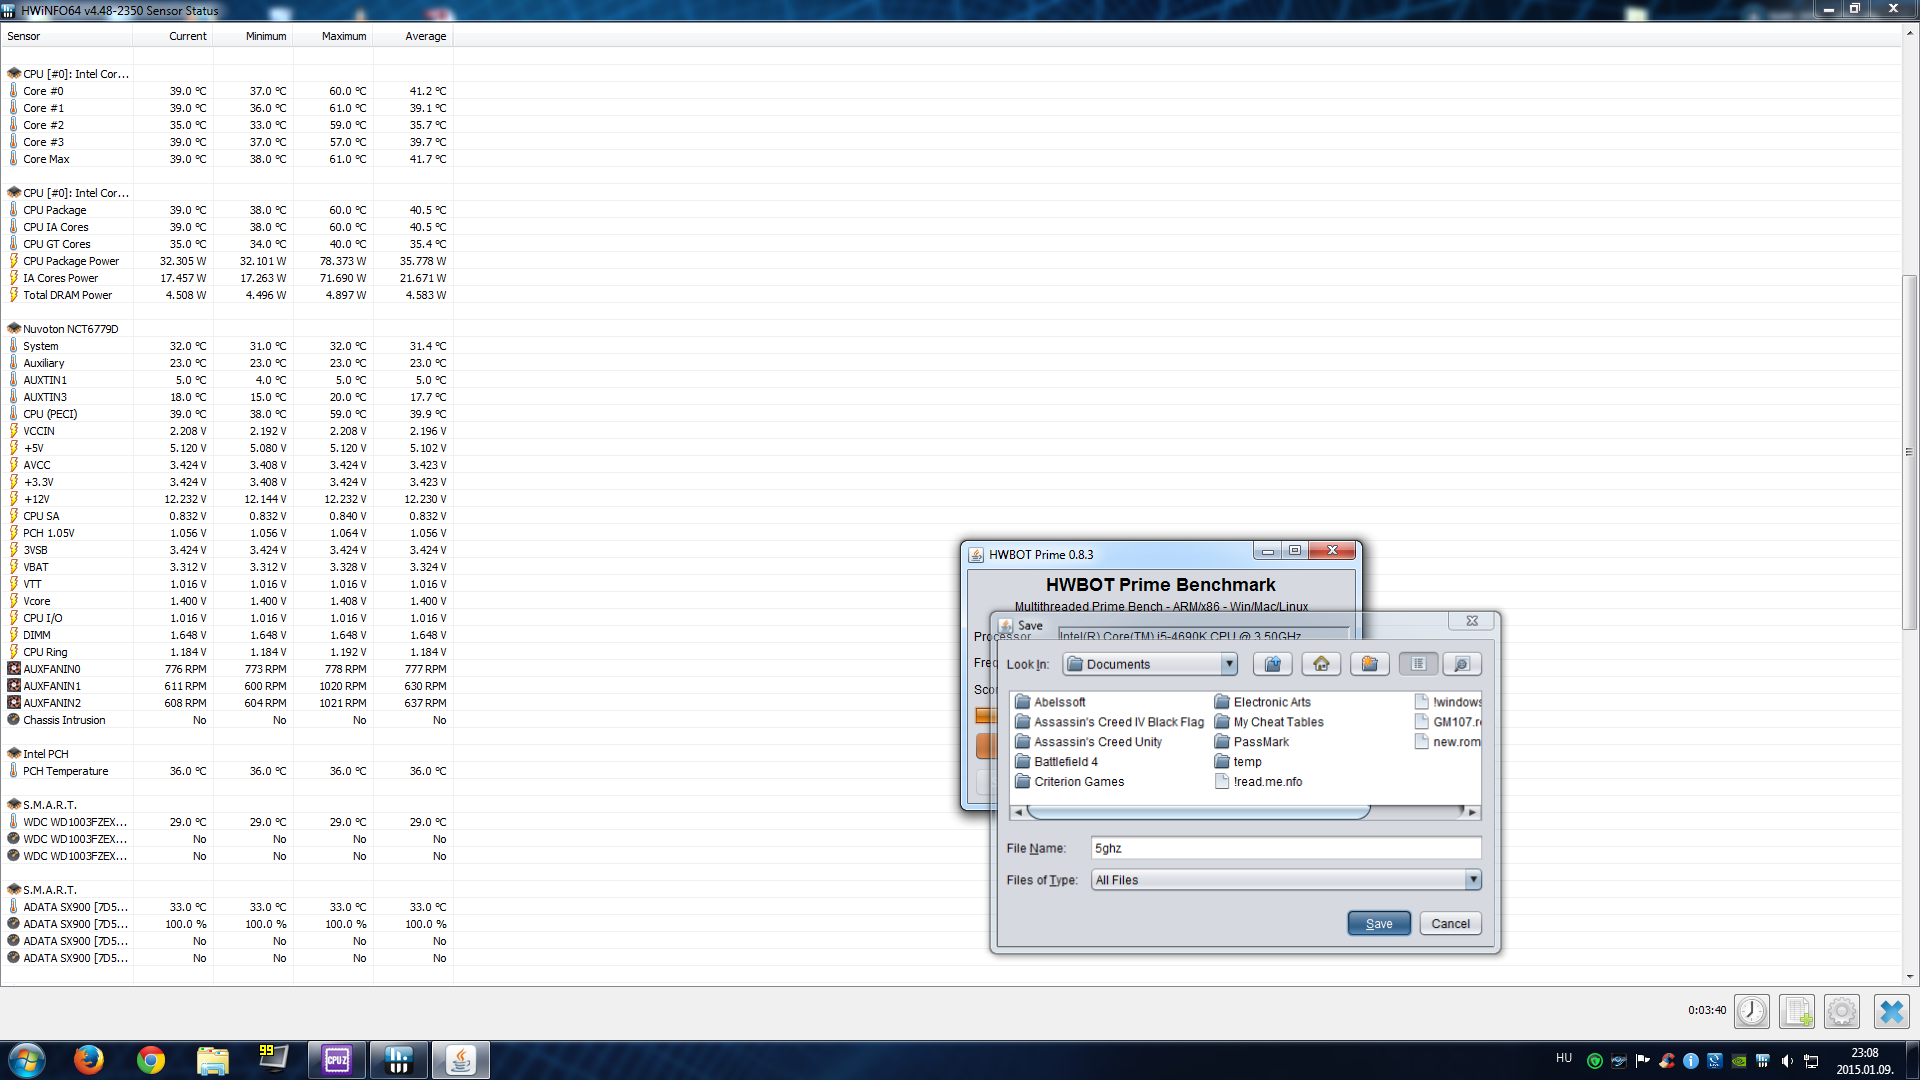This screenshot has width=1920, height=1080.
Task: Select the Total DRAM Power row
Action: 228,295
